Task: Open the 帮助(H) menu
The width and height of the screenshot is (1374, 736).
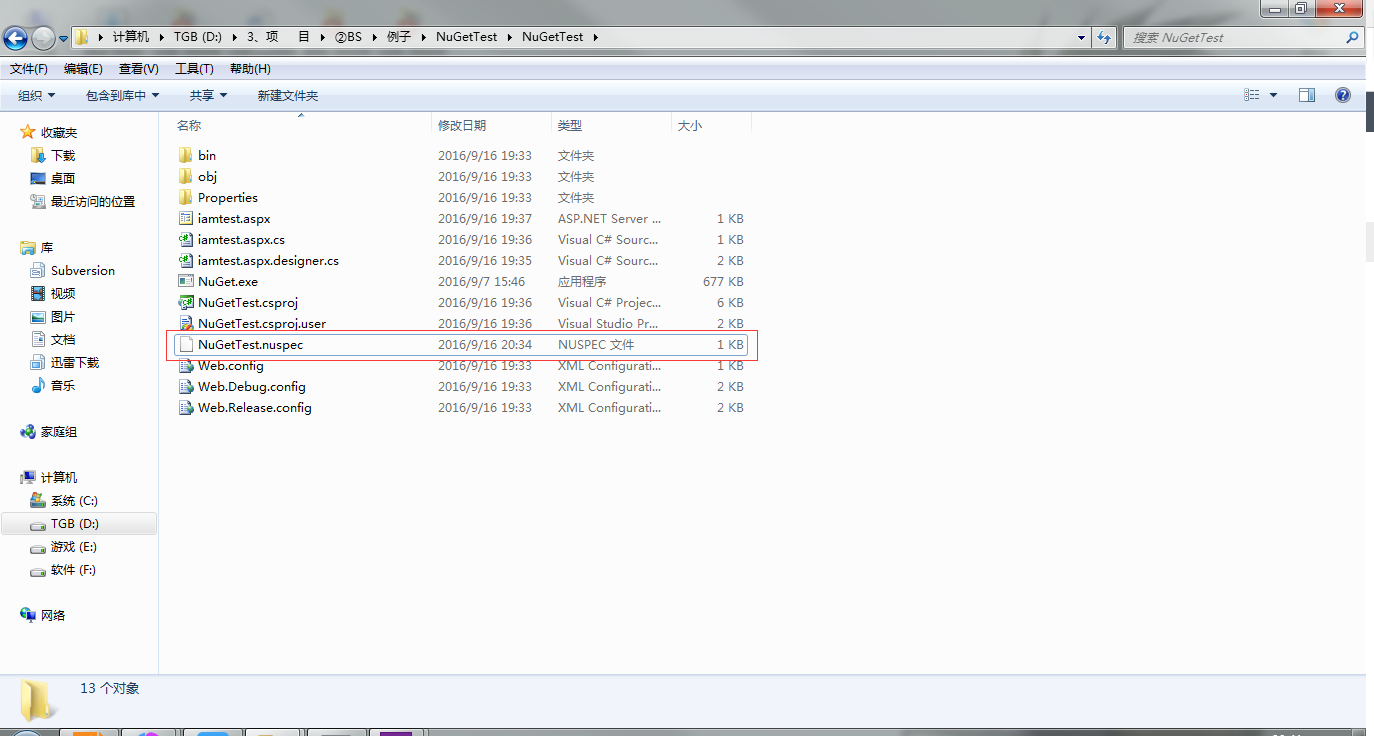Action: point(250,69)
